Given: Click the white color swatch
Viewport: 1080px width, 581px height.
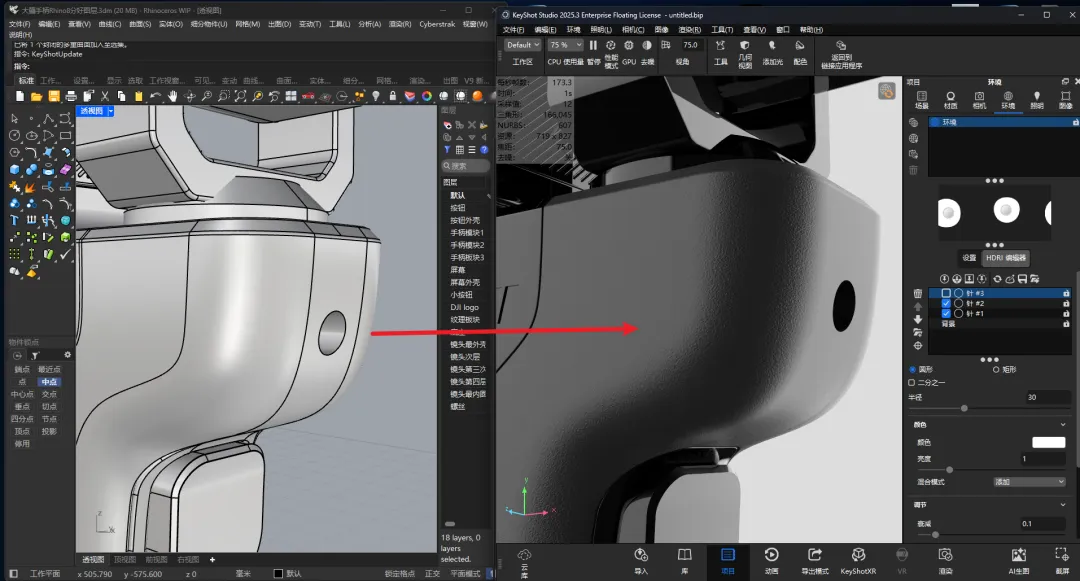Looking at the screenshot, I should click(1048, 442).
